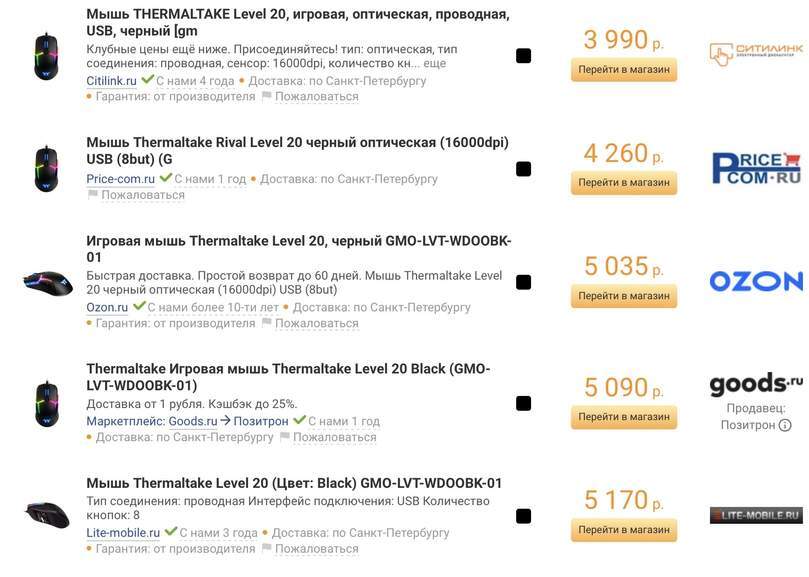
Task: Open 'С нами более 10-ти лет' details
Action: coord(213,307)
